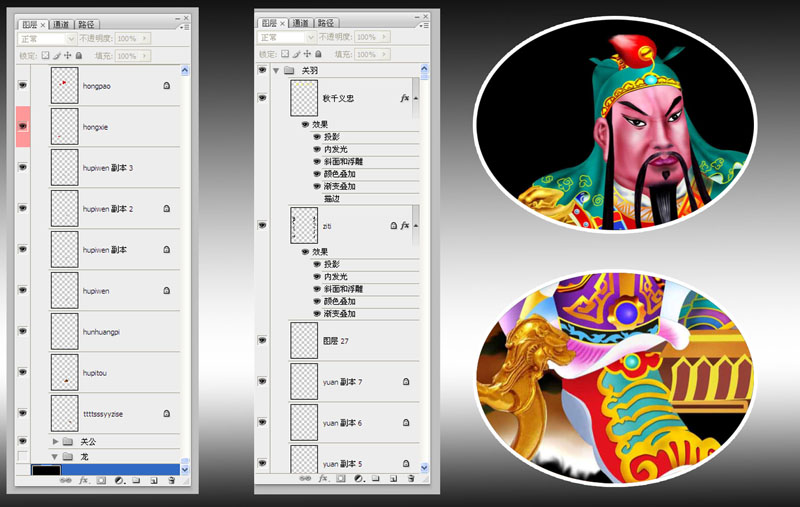Click create new layer icon in right panel
The height and width of the screenshot is (507, 800).
pyautogui.click(x=393, y=478)
